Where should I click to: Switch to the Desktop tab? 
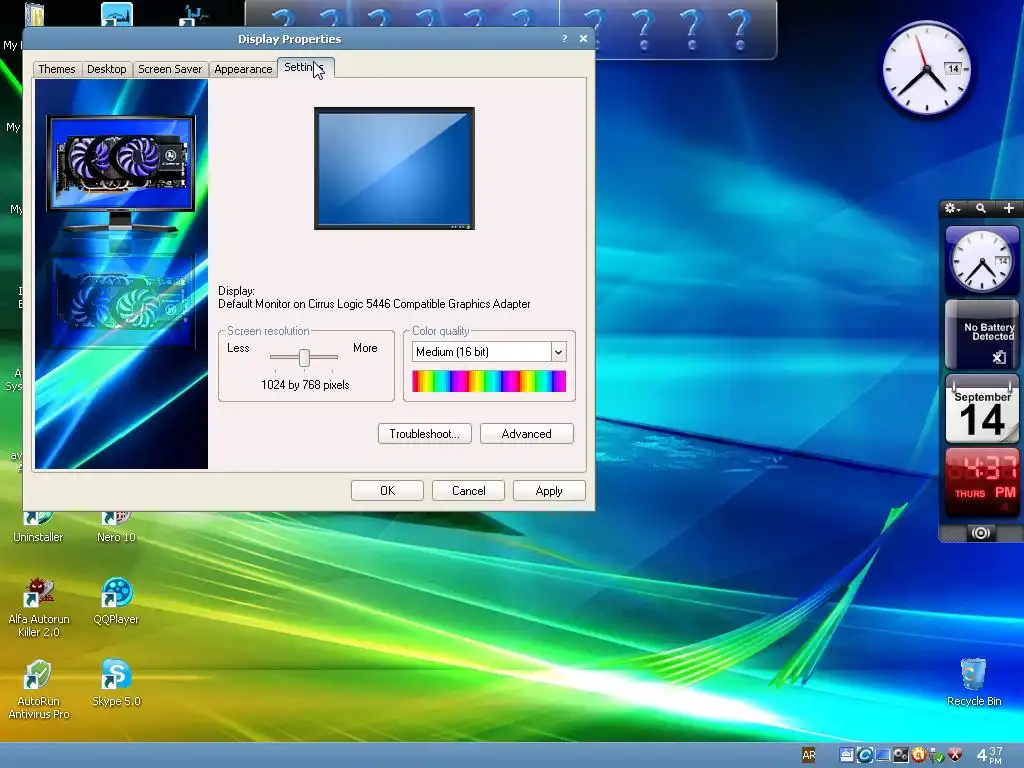(106, 69)
